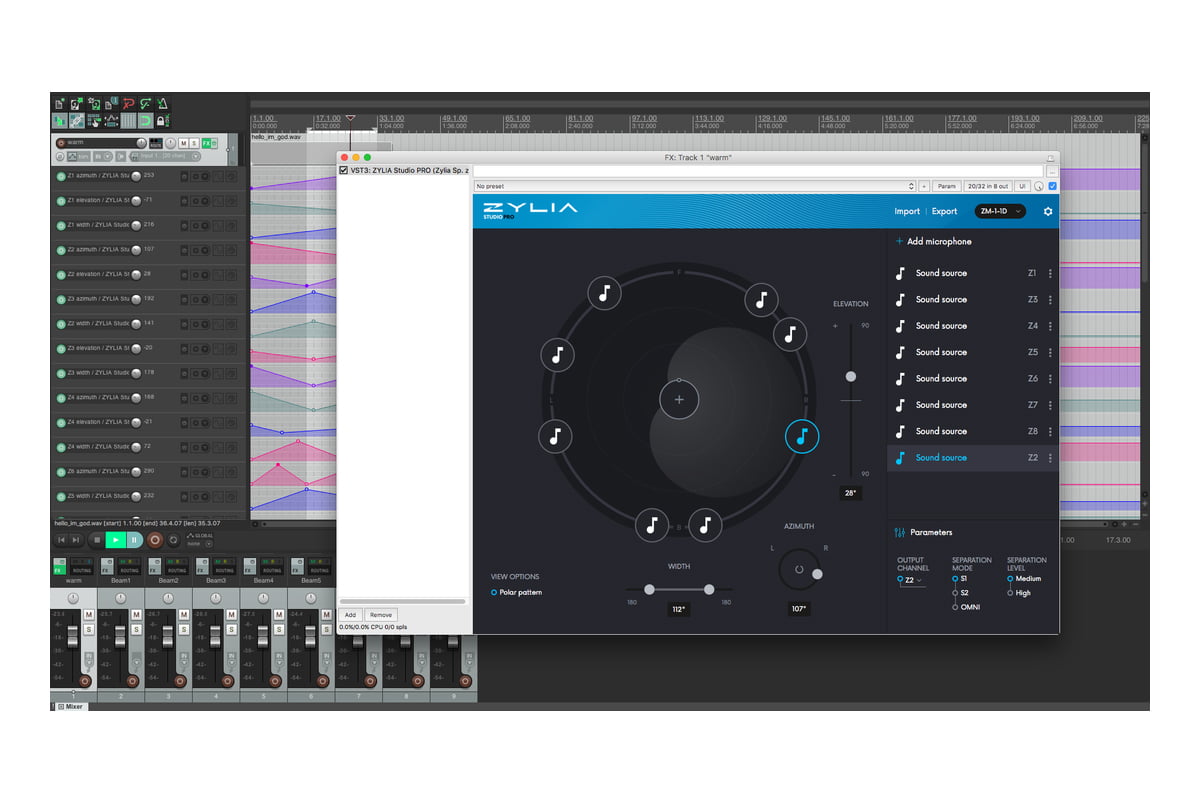This screenshot has width=1200, height=800.
Task: Stop playback in the transport bar
Action: point(97,540)
